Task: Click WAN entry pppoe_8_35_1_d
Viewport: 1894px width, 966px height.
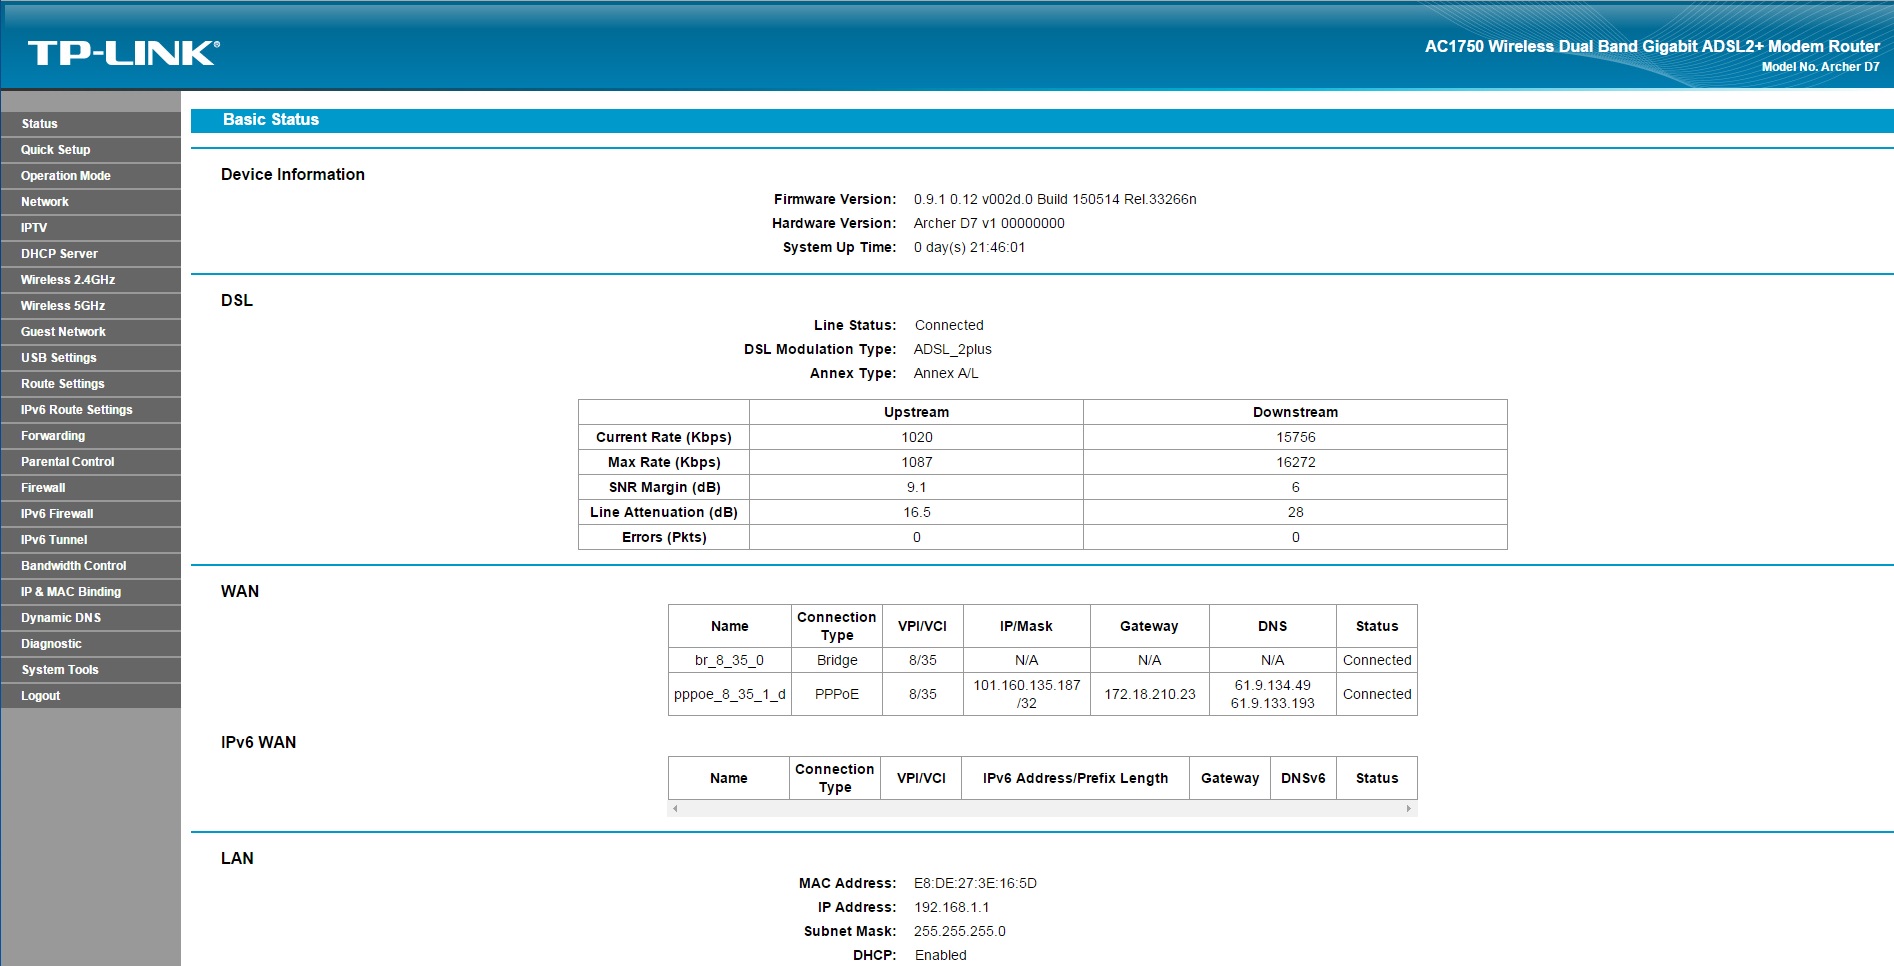Action: pyautogui.click(x=729, y=694)
